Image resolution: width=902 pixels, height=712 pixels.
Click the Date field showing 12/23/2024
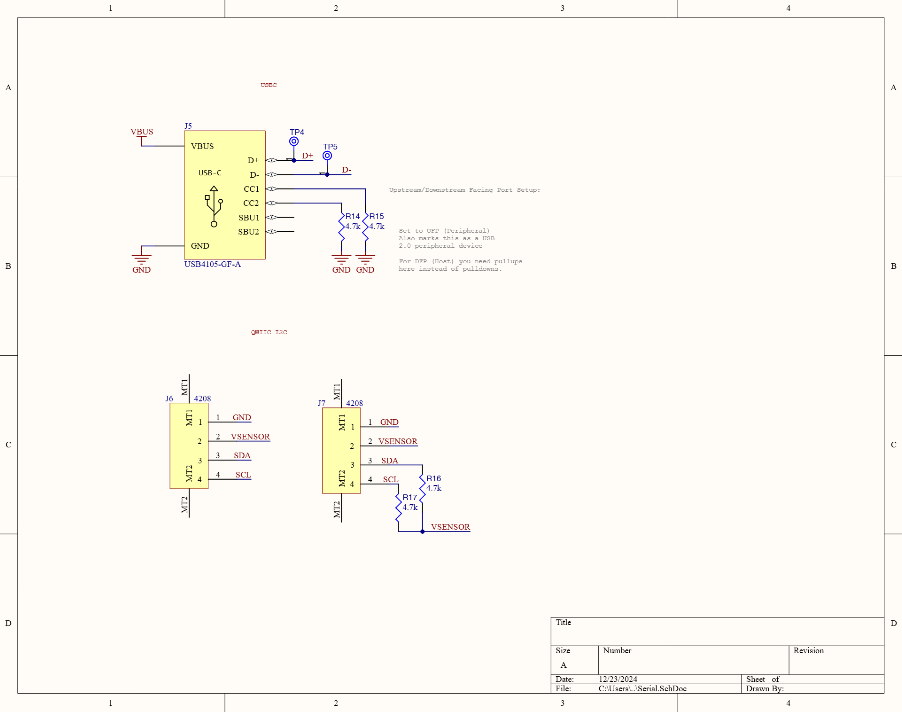[x=616, y=679]
